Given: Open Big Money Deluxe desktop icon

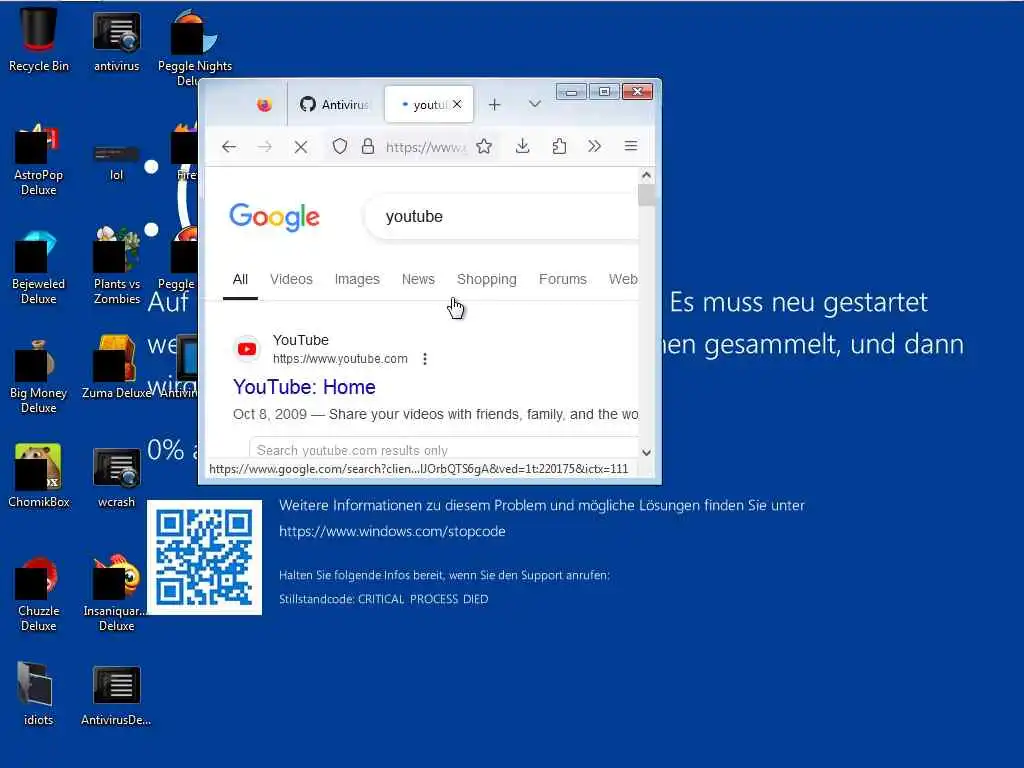Looking at the screenshot, I should coord(39,377).
